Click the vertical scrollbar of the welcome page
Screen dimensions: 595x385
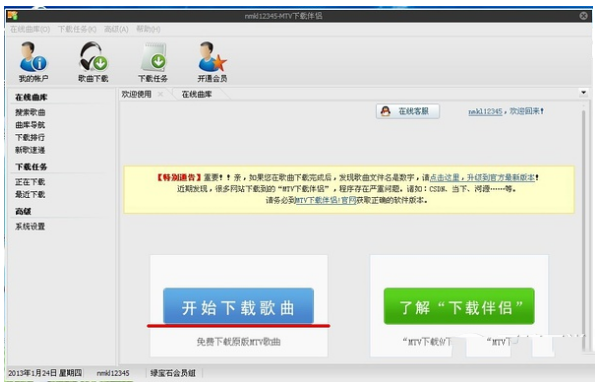point(584,230)
